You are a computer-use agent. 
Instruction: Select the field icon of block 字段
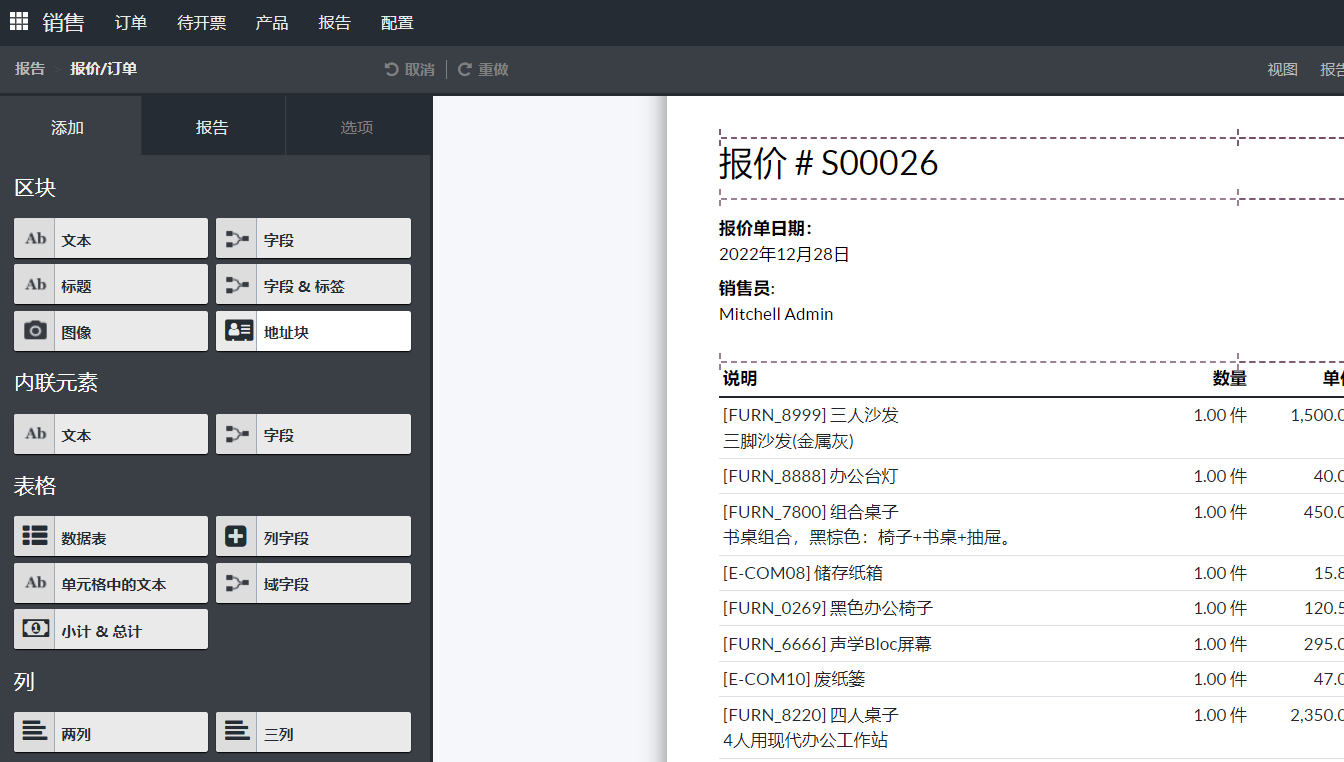(x=237, y=239)
